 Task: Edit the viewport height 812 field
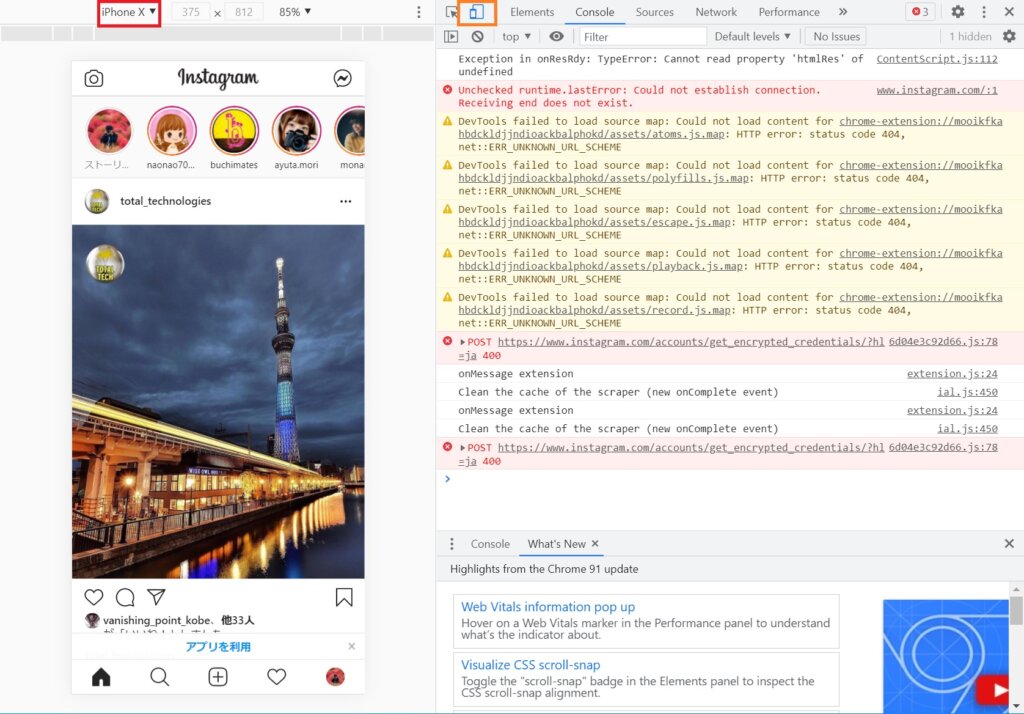click(244, 12)
